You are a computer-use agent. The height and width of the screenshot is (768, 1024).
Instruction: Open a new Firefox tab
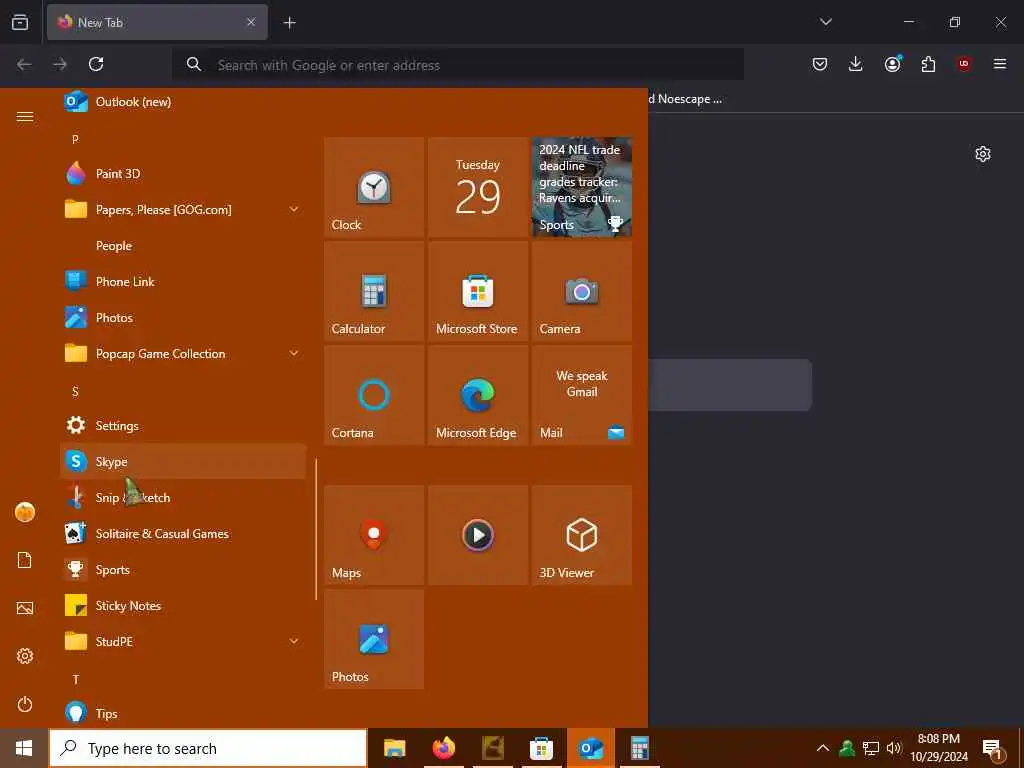point(289,23)
